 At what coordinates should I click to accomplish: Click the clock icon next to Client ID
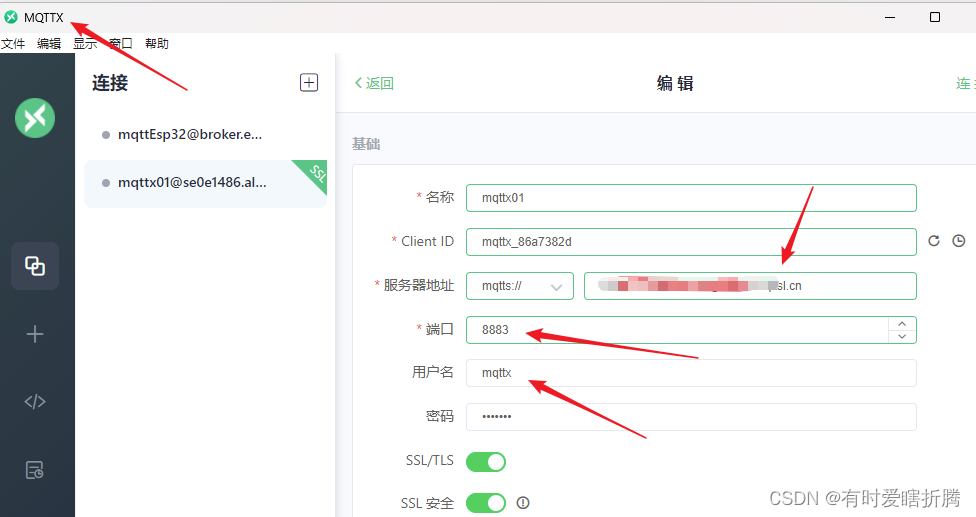pos(959,241)
